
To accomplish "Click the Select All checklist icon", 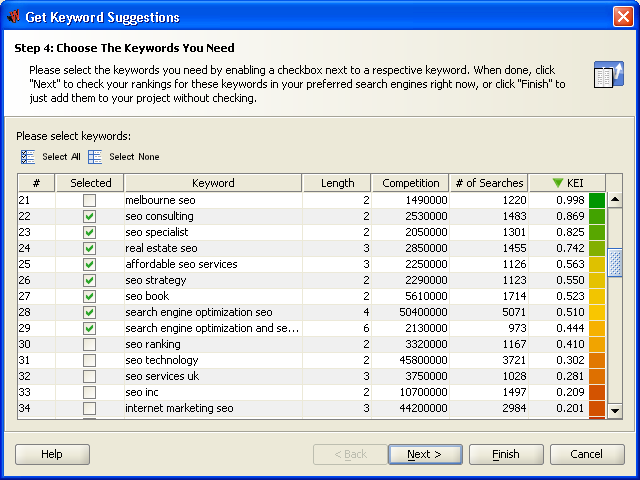I will coord(28,157).
